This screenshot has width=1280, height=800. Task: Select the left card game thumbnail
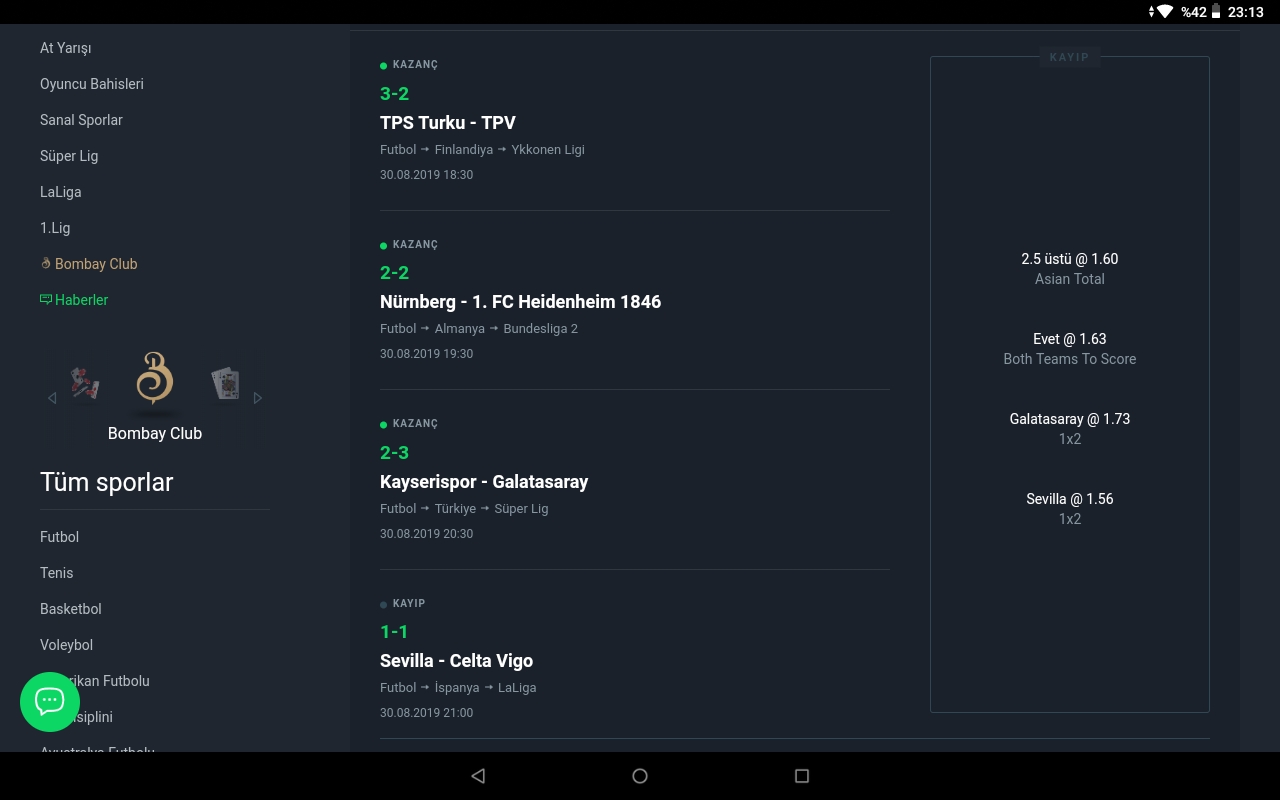85,383
